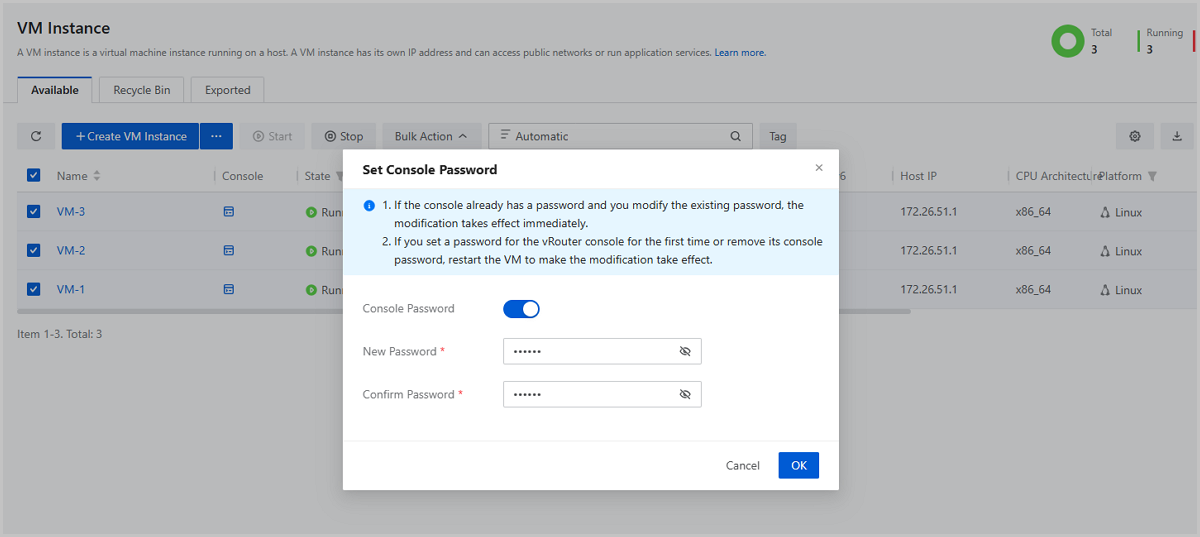1200x537 pixels.
Task: Show the Confirm Password characters
Action: [685, 395]
